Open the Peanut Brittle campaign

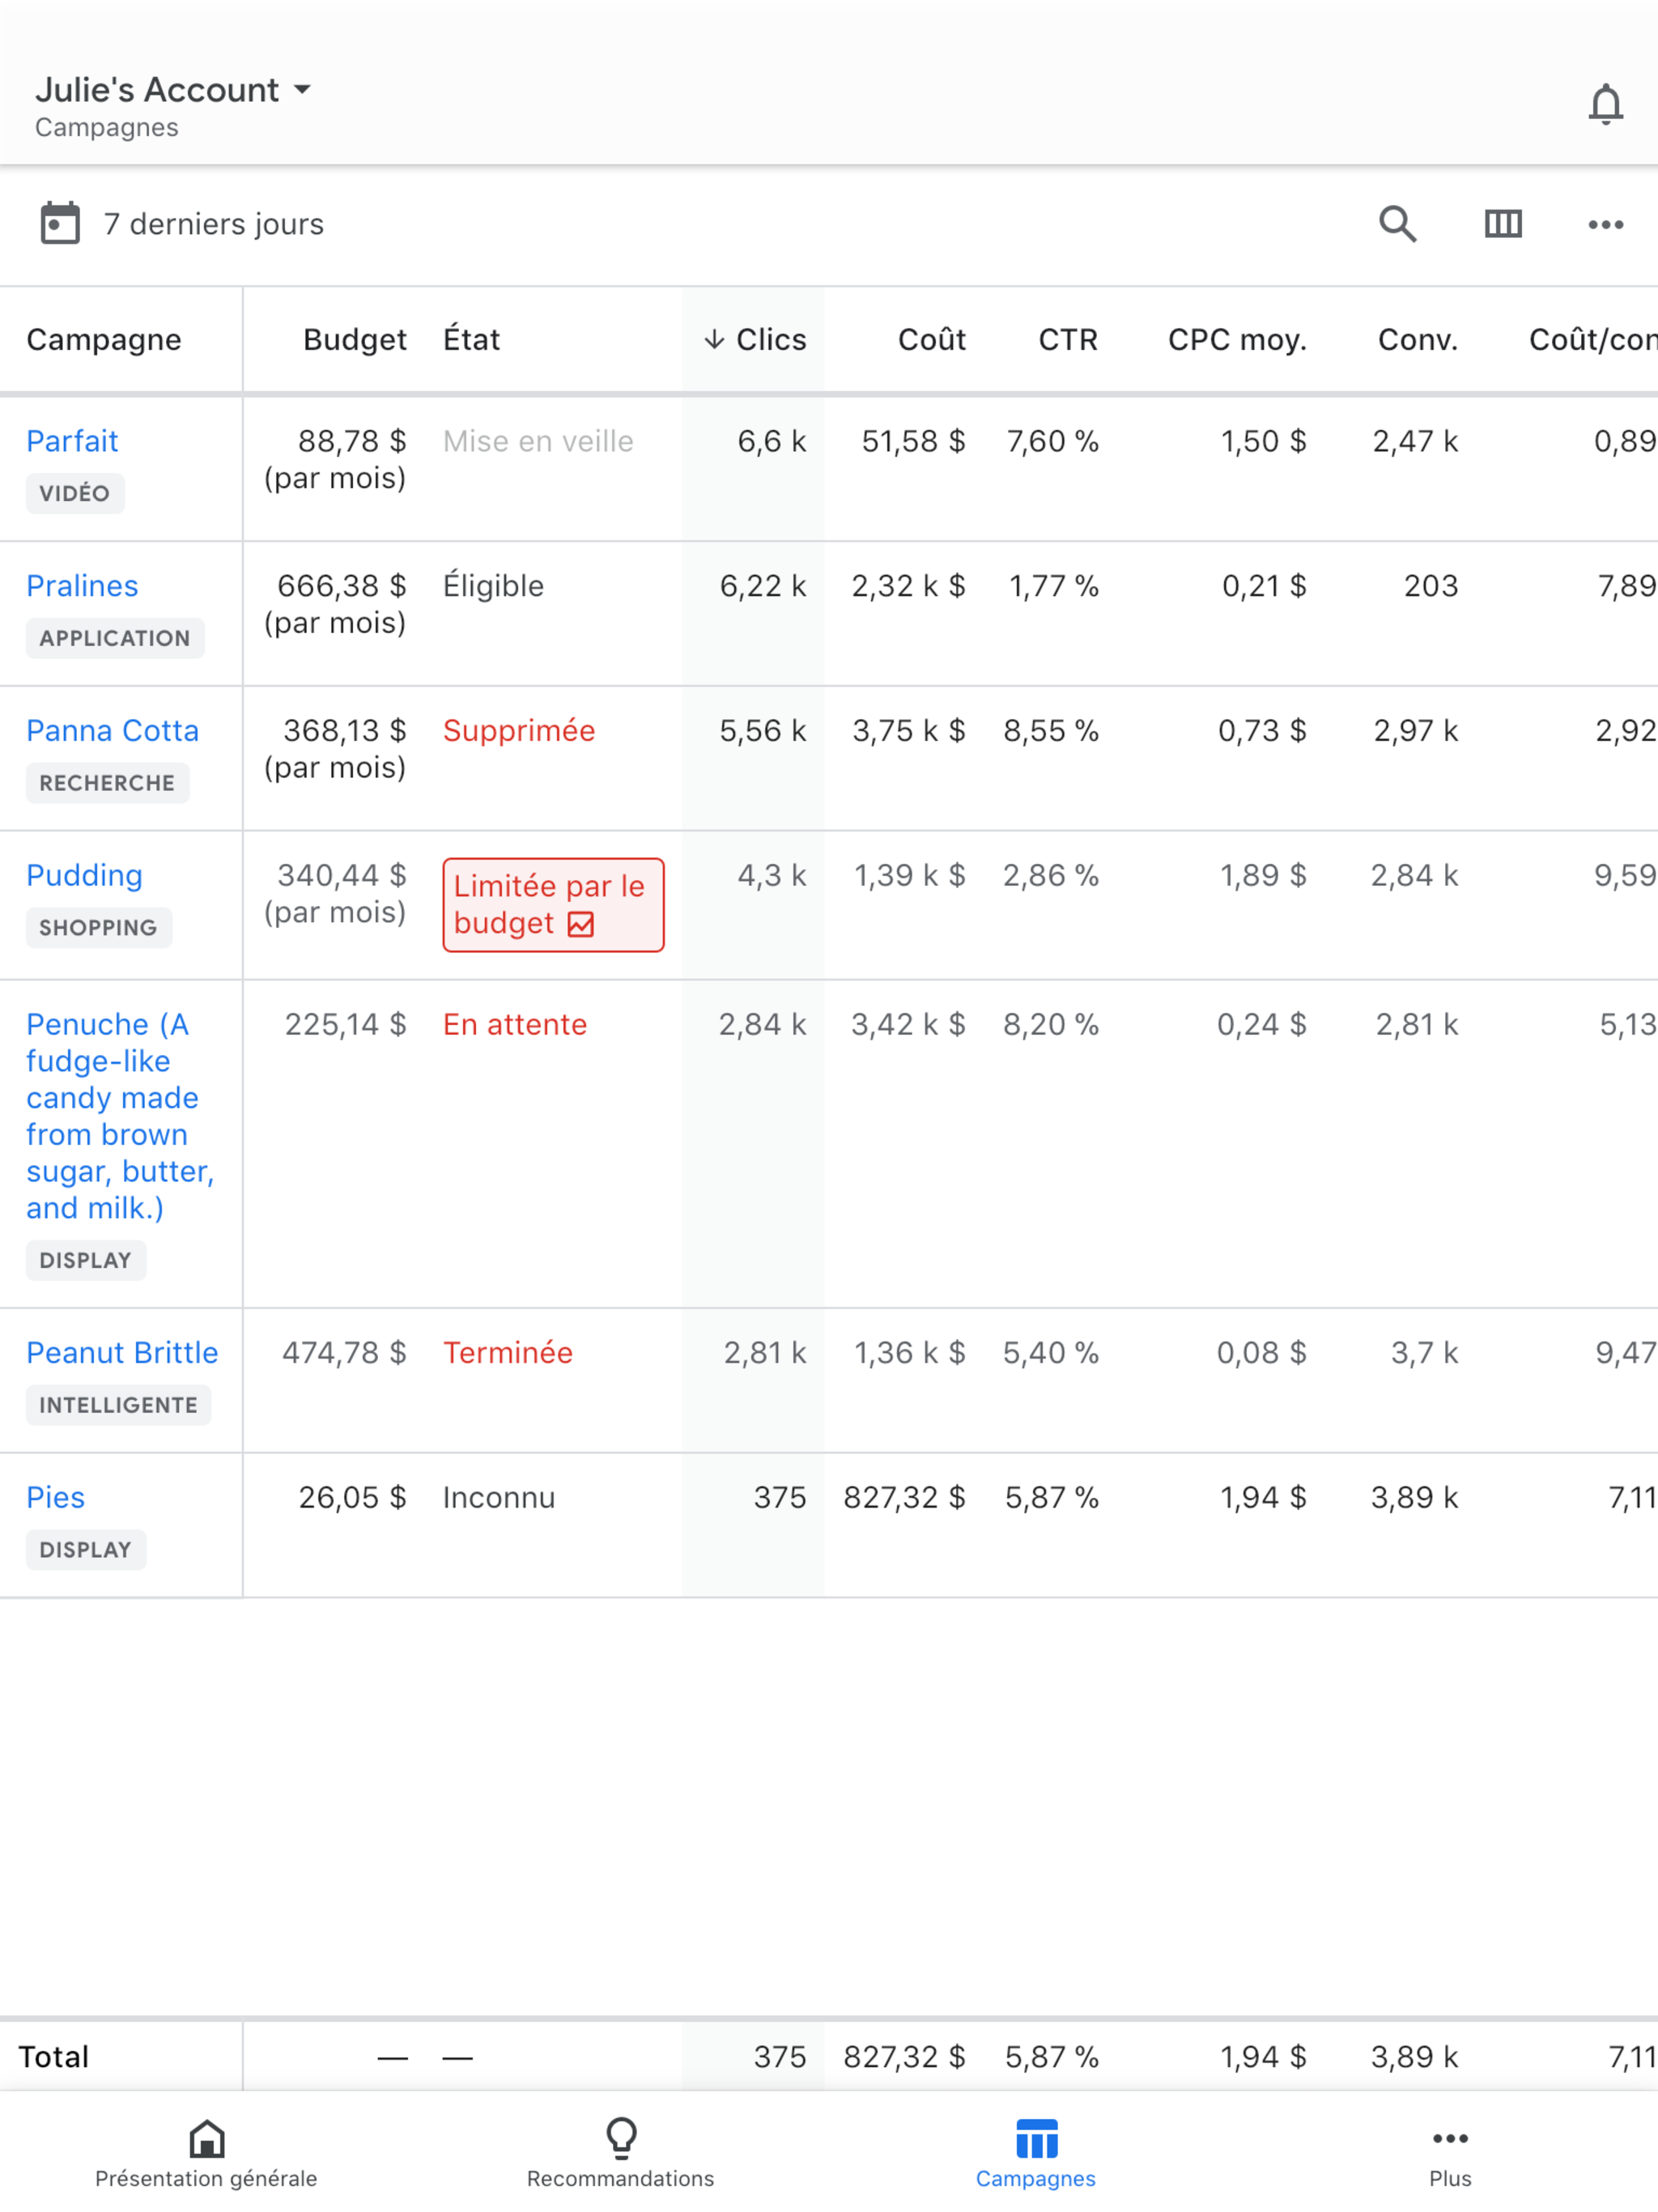[x=122, y=1353]
